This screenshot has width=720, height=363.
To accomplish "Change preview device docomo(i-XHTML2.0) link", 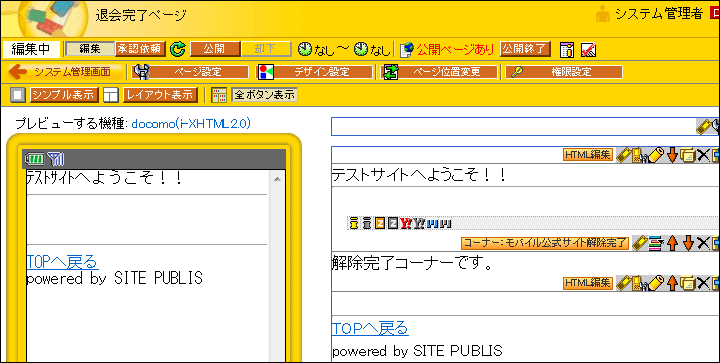I will [191, 123].
